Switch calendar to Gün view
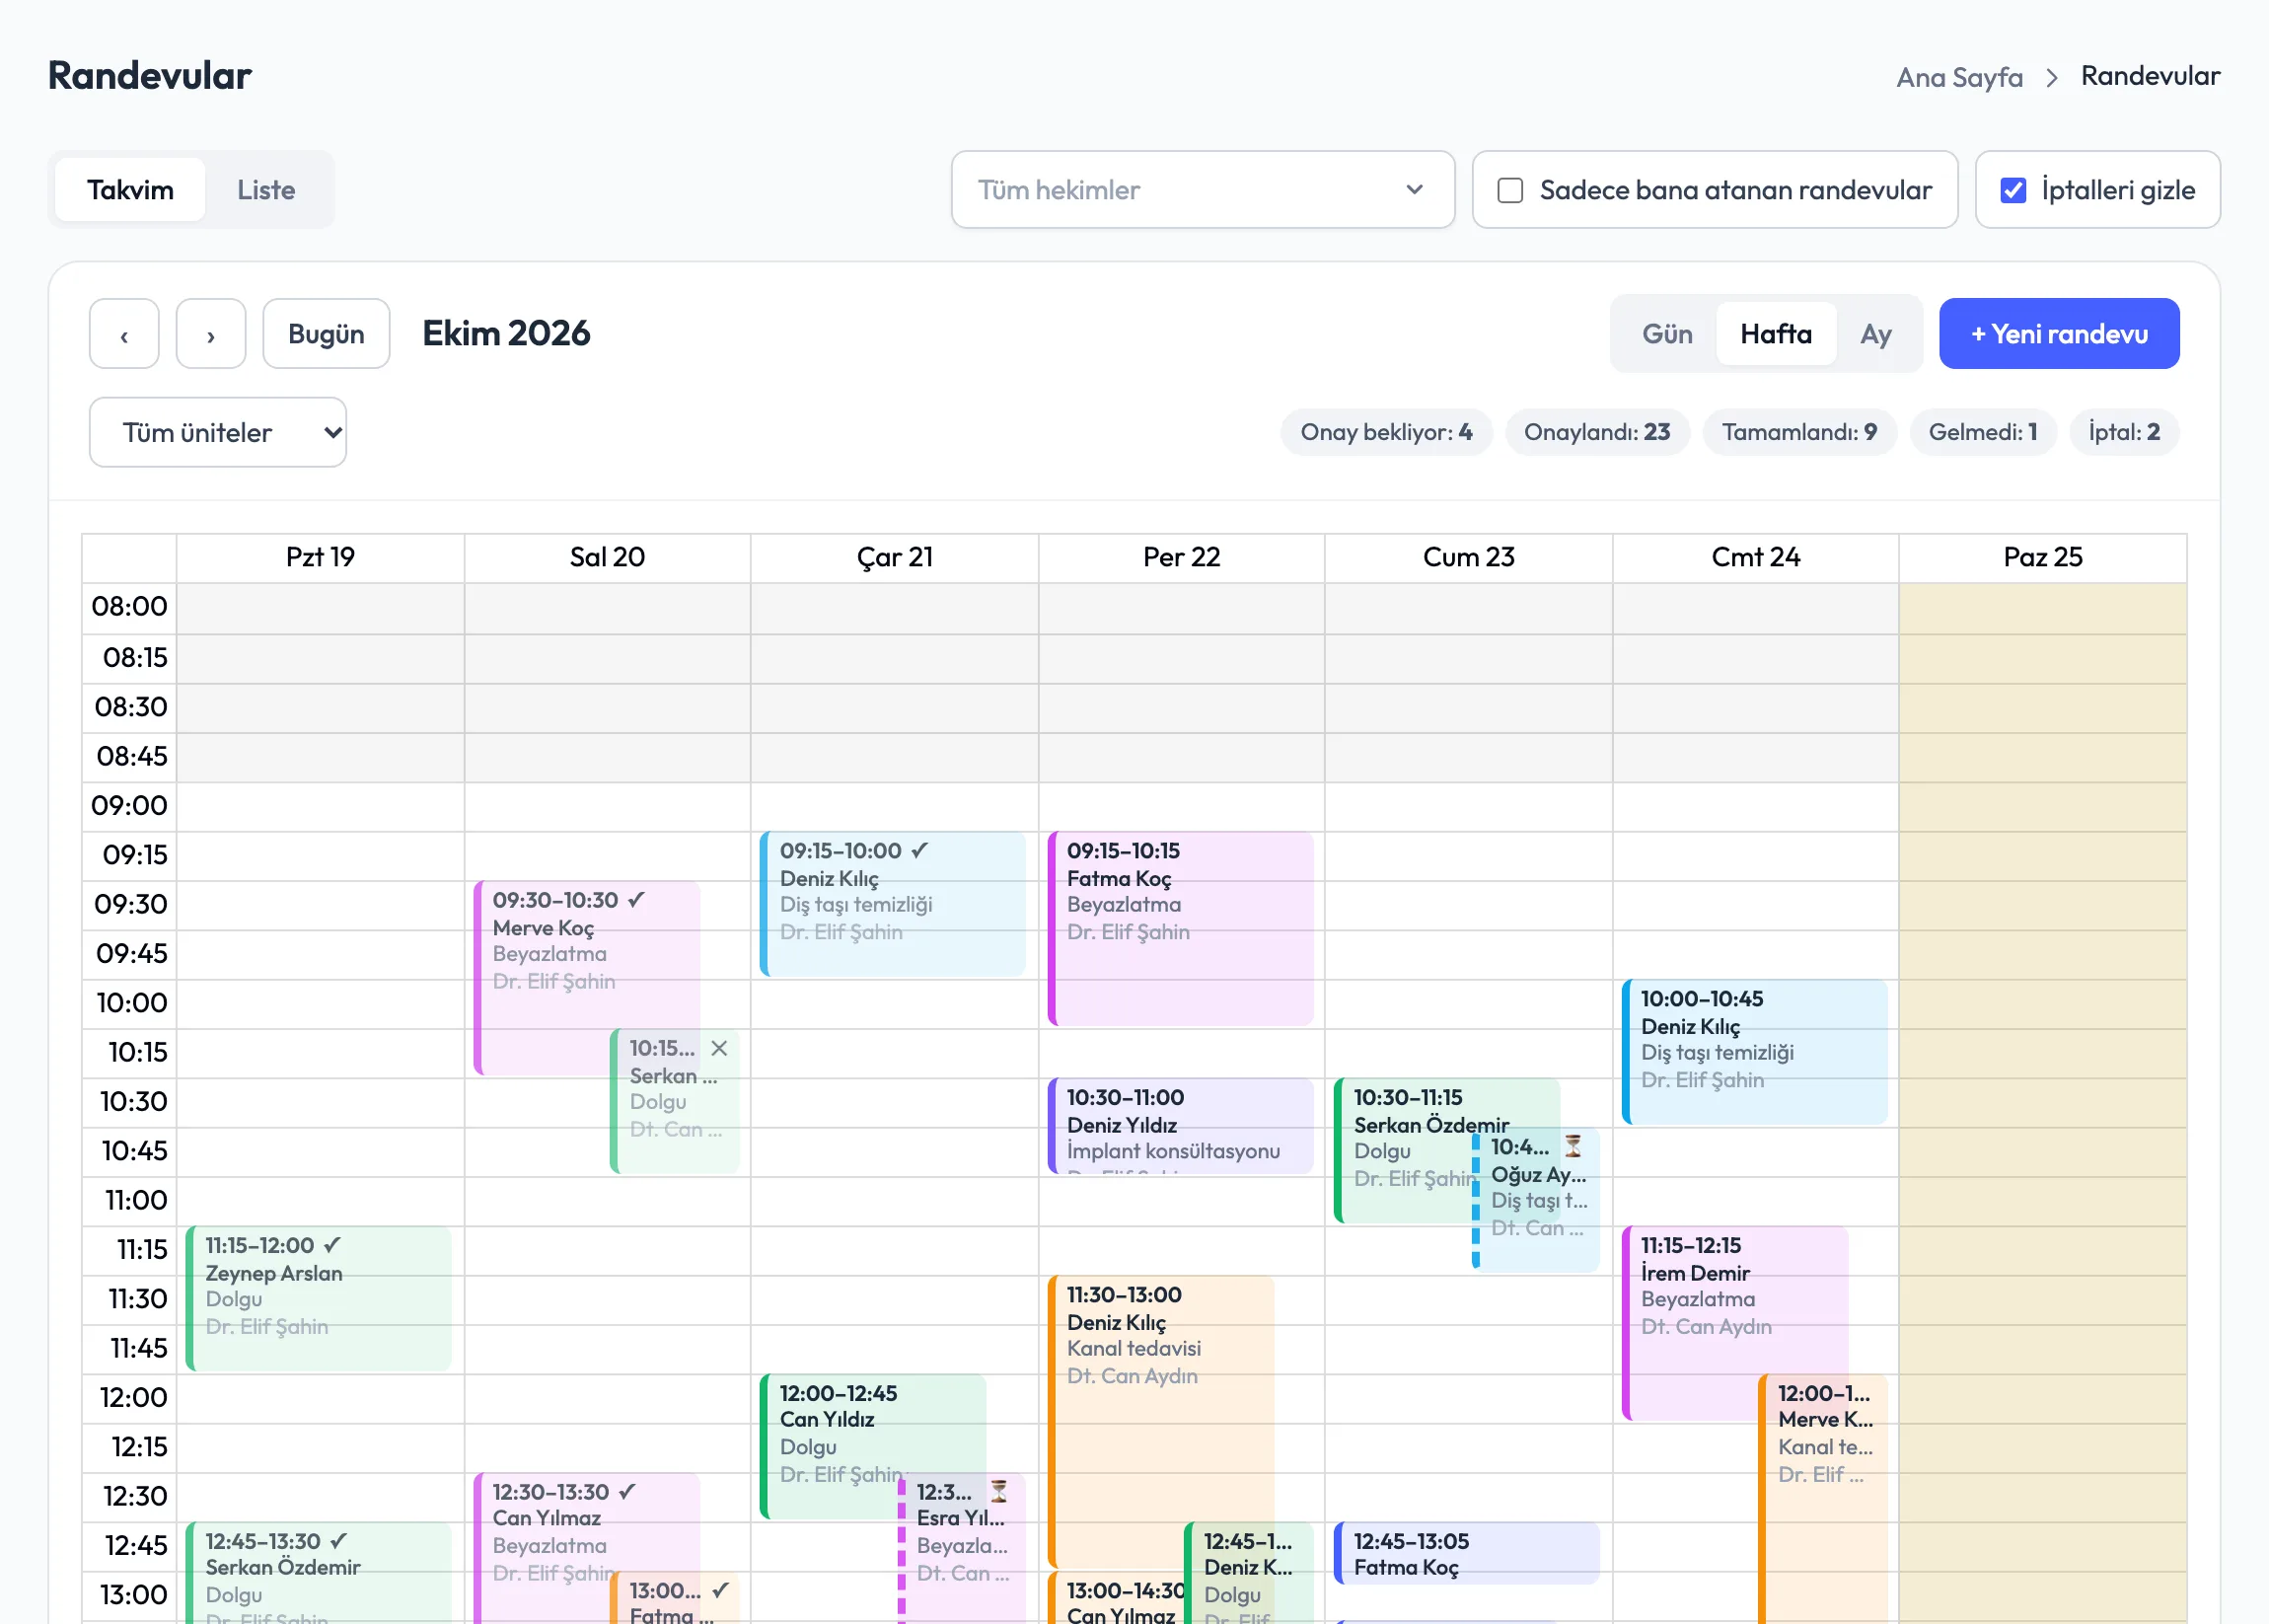This screenshot has width=2269, height=1624. click(1667, 334)
